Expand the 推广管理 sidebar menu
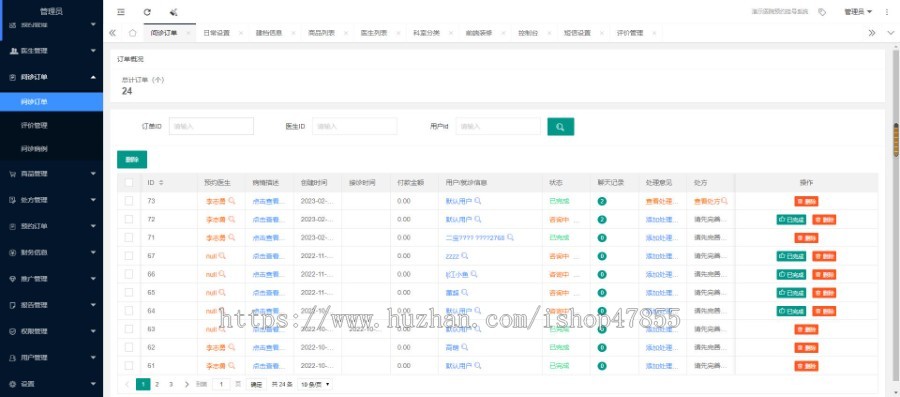The image size is (900, 397). tap(52, 279)
